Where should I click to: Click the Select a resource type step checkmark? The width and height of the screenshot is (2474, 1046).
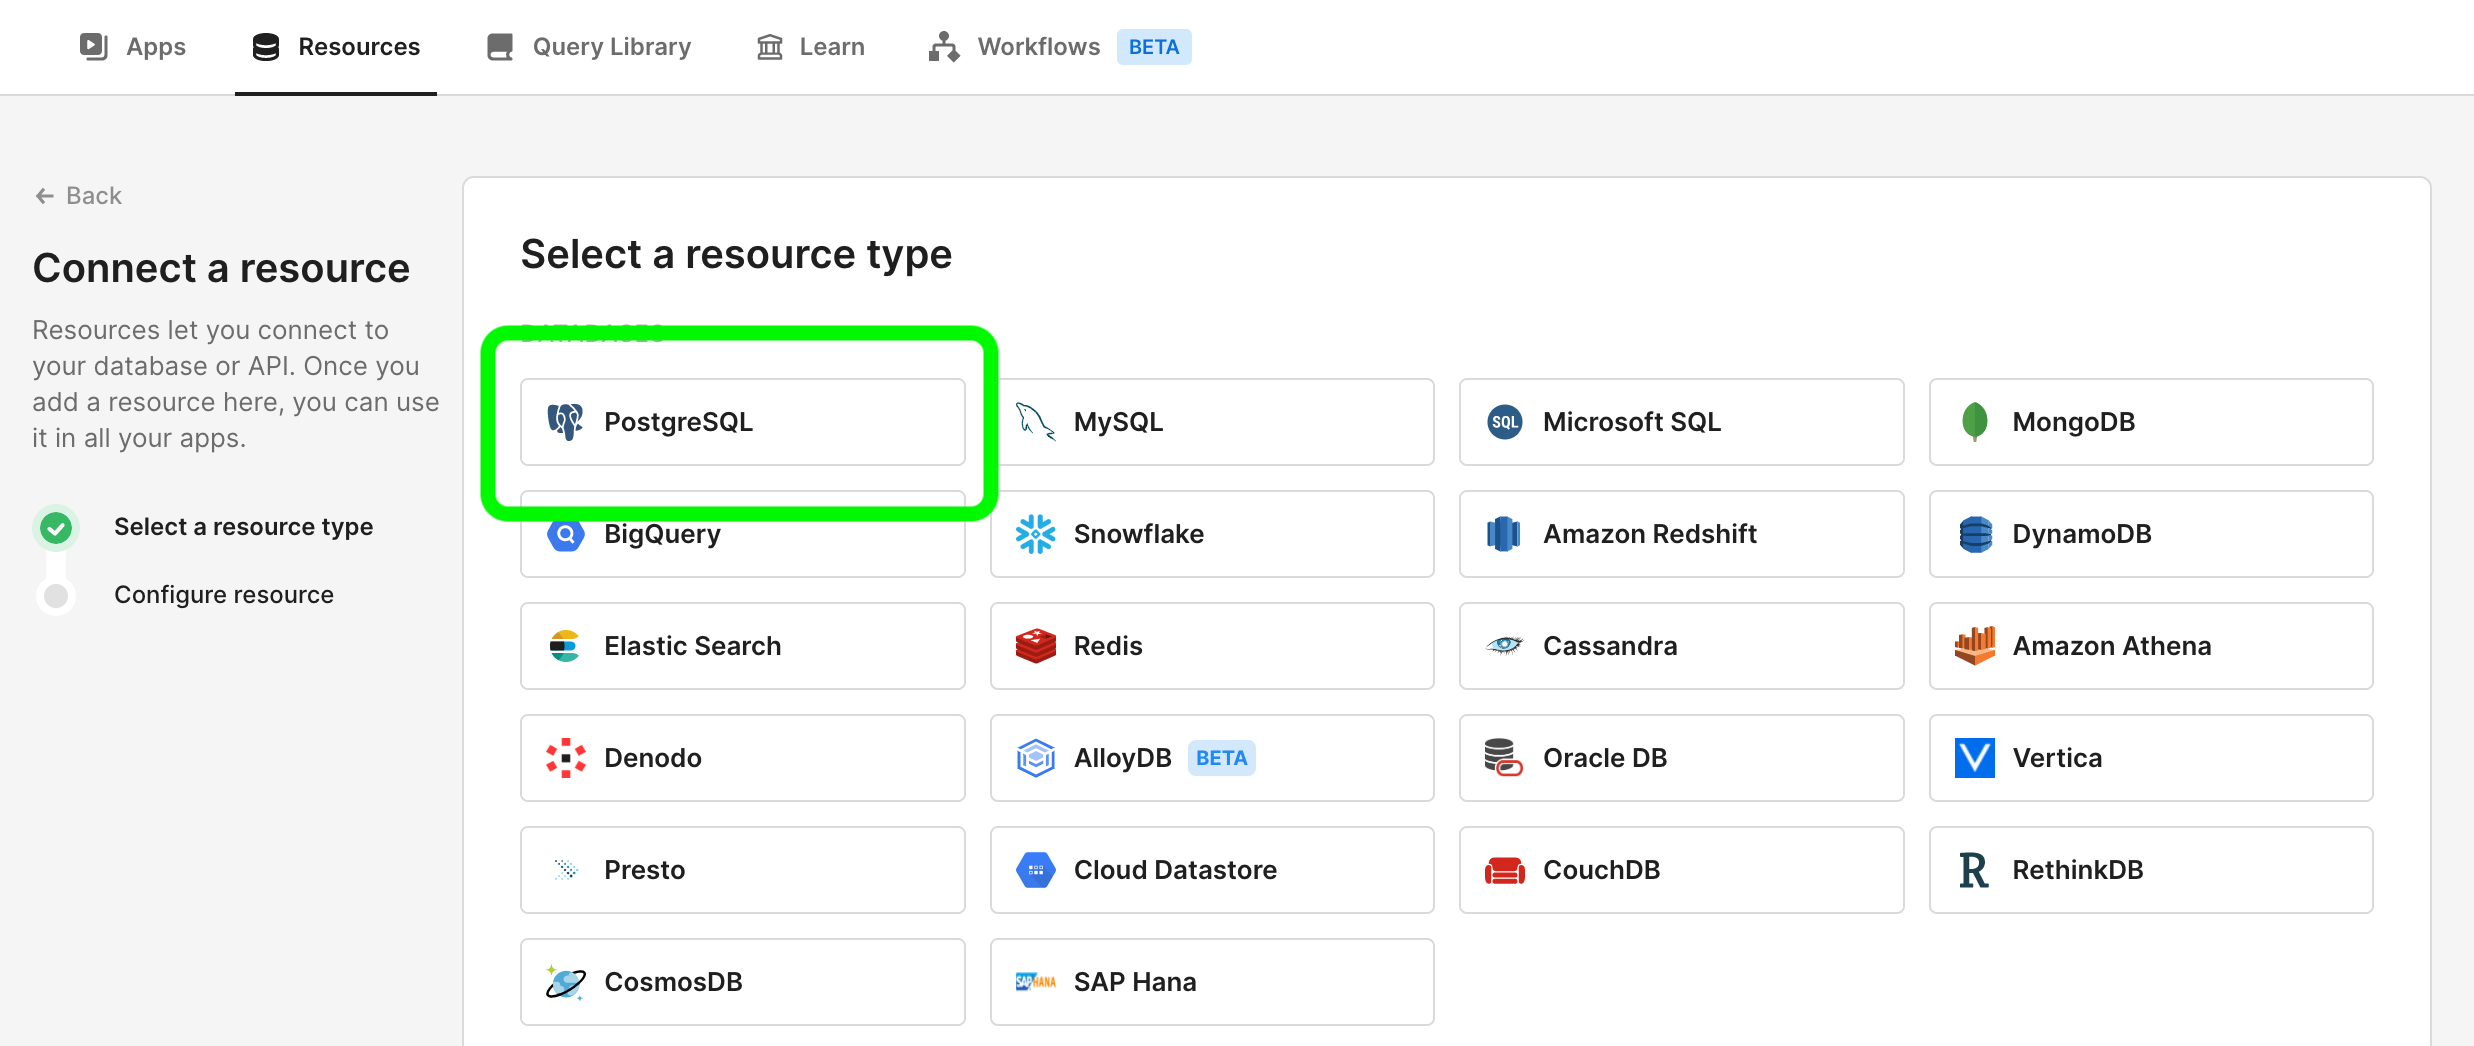[x=56, y=527]
